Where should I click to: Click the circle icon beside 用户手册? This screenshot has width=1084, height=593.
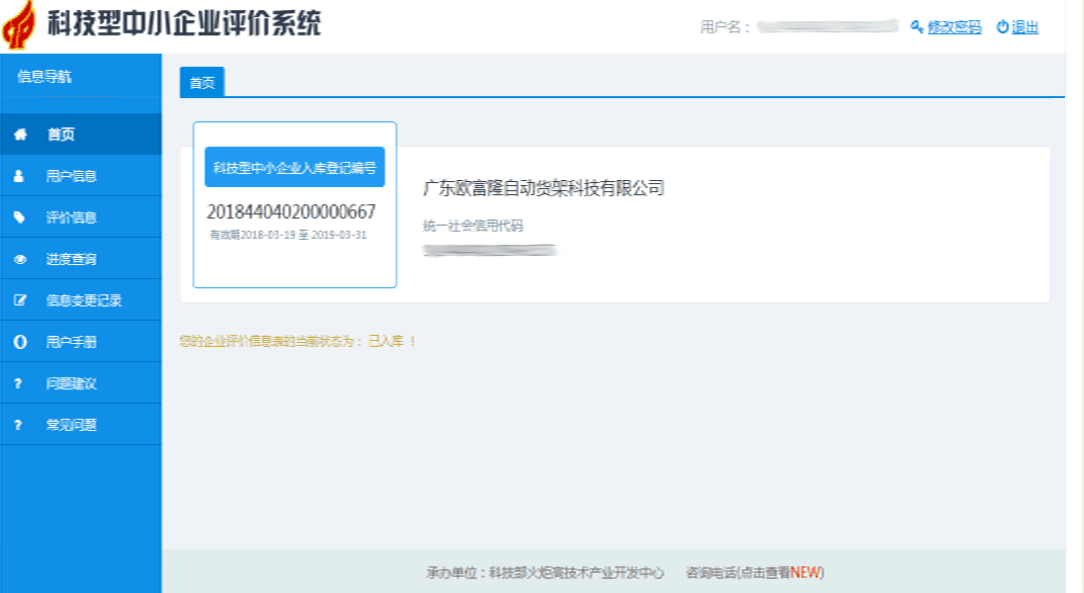pyautogui.click(x=20, y=341)
